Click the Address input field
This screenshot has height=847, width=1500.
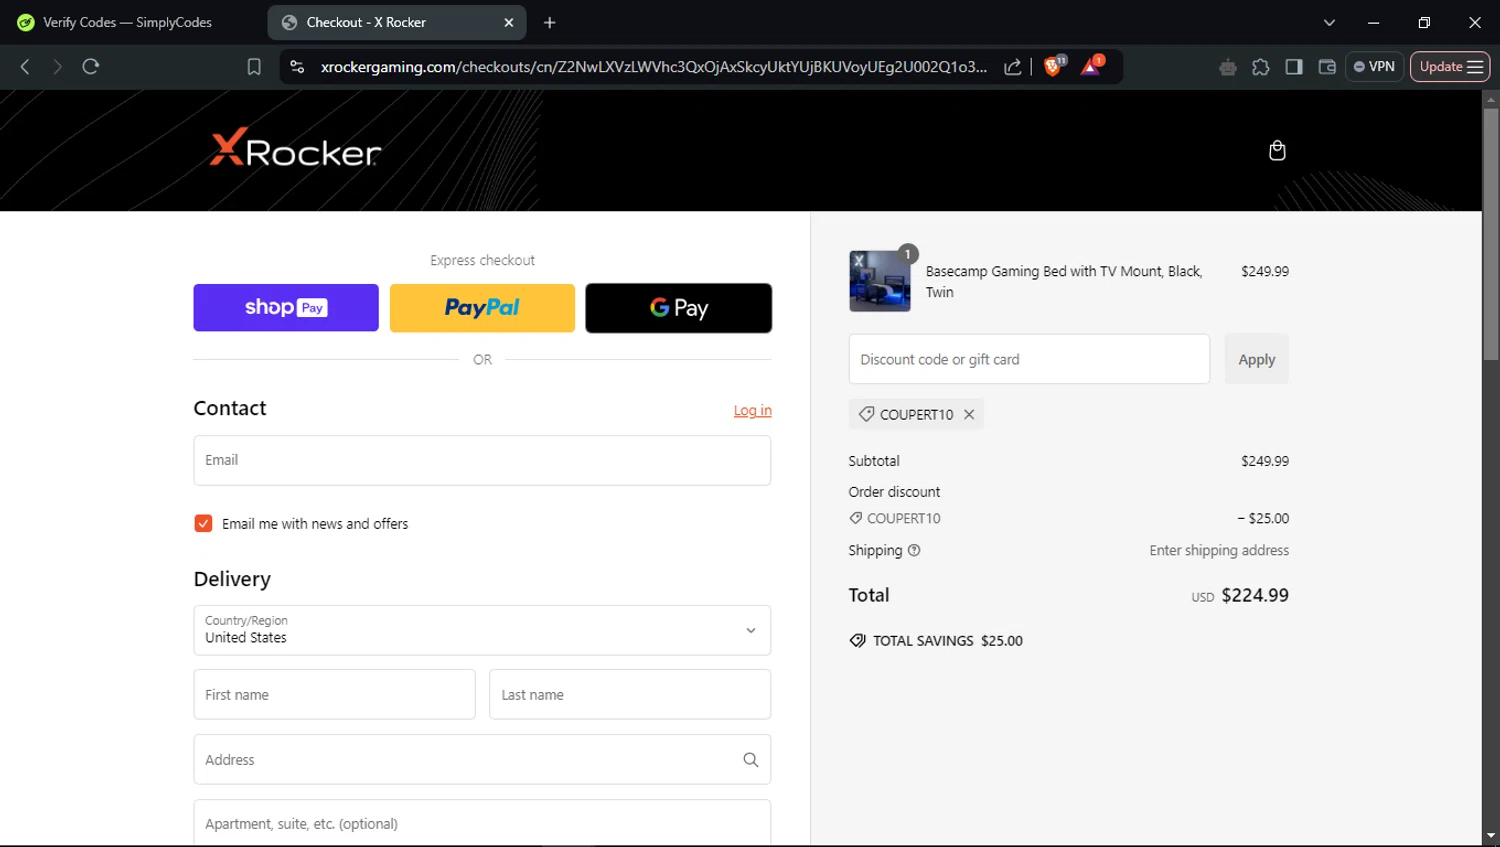click(482, 760)
